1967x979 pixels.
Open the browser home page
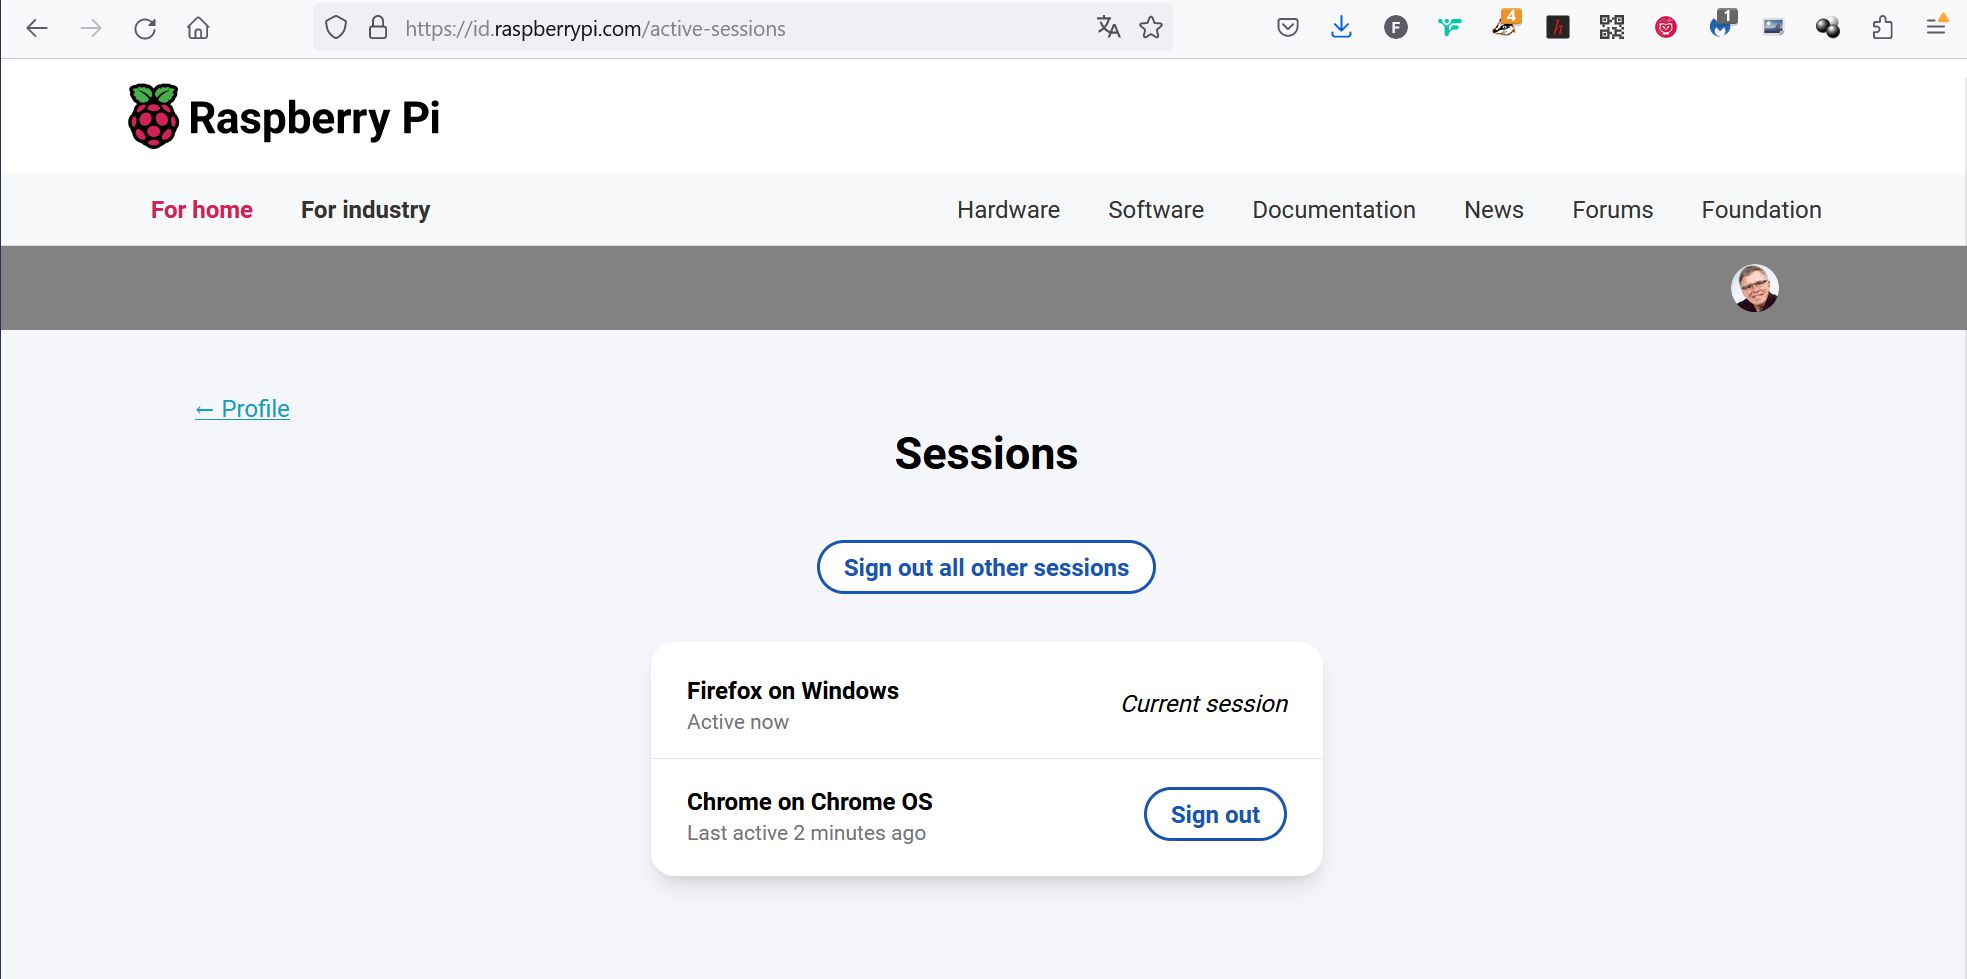[198, 28]
